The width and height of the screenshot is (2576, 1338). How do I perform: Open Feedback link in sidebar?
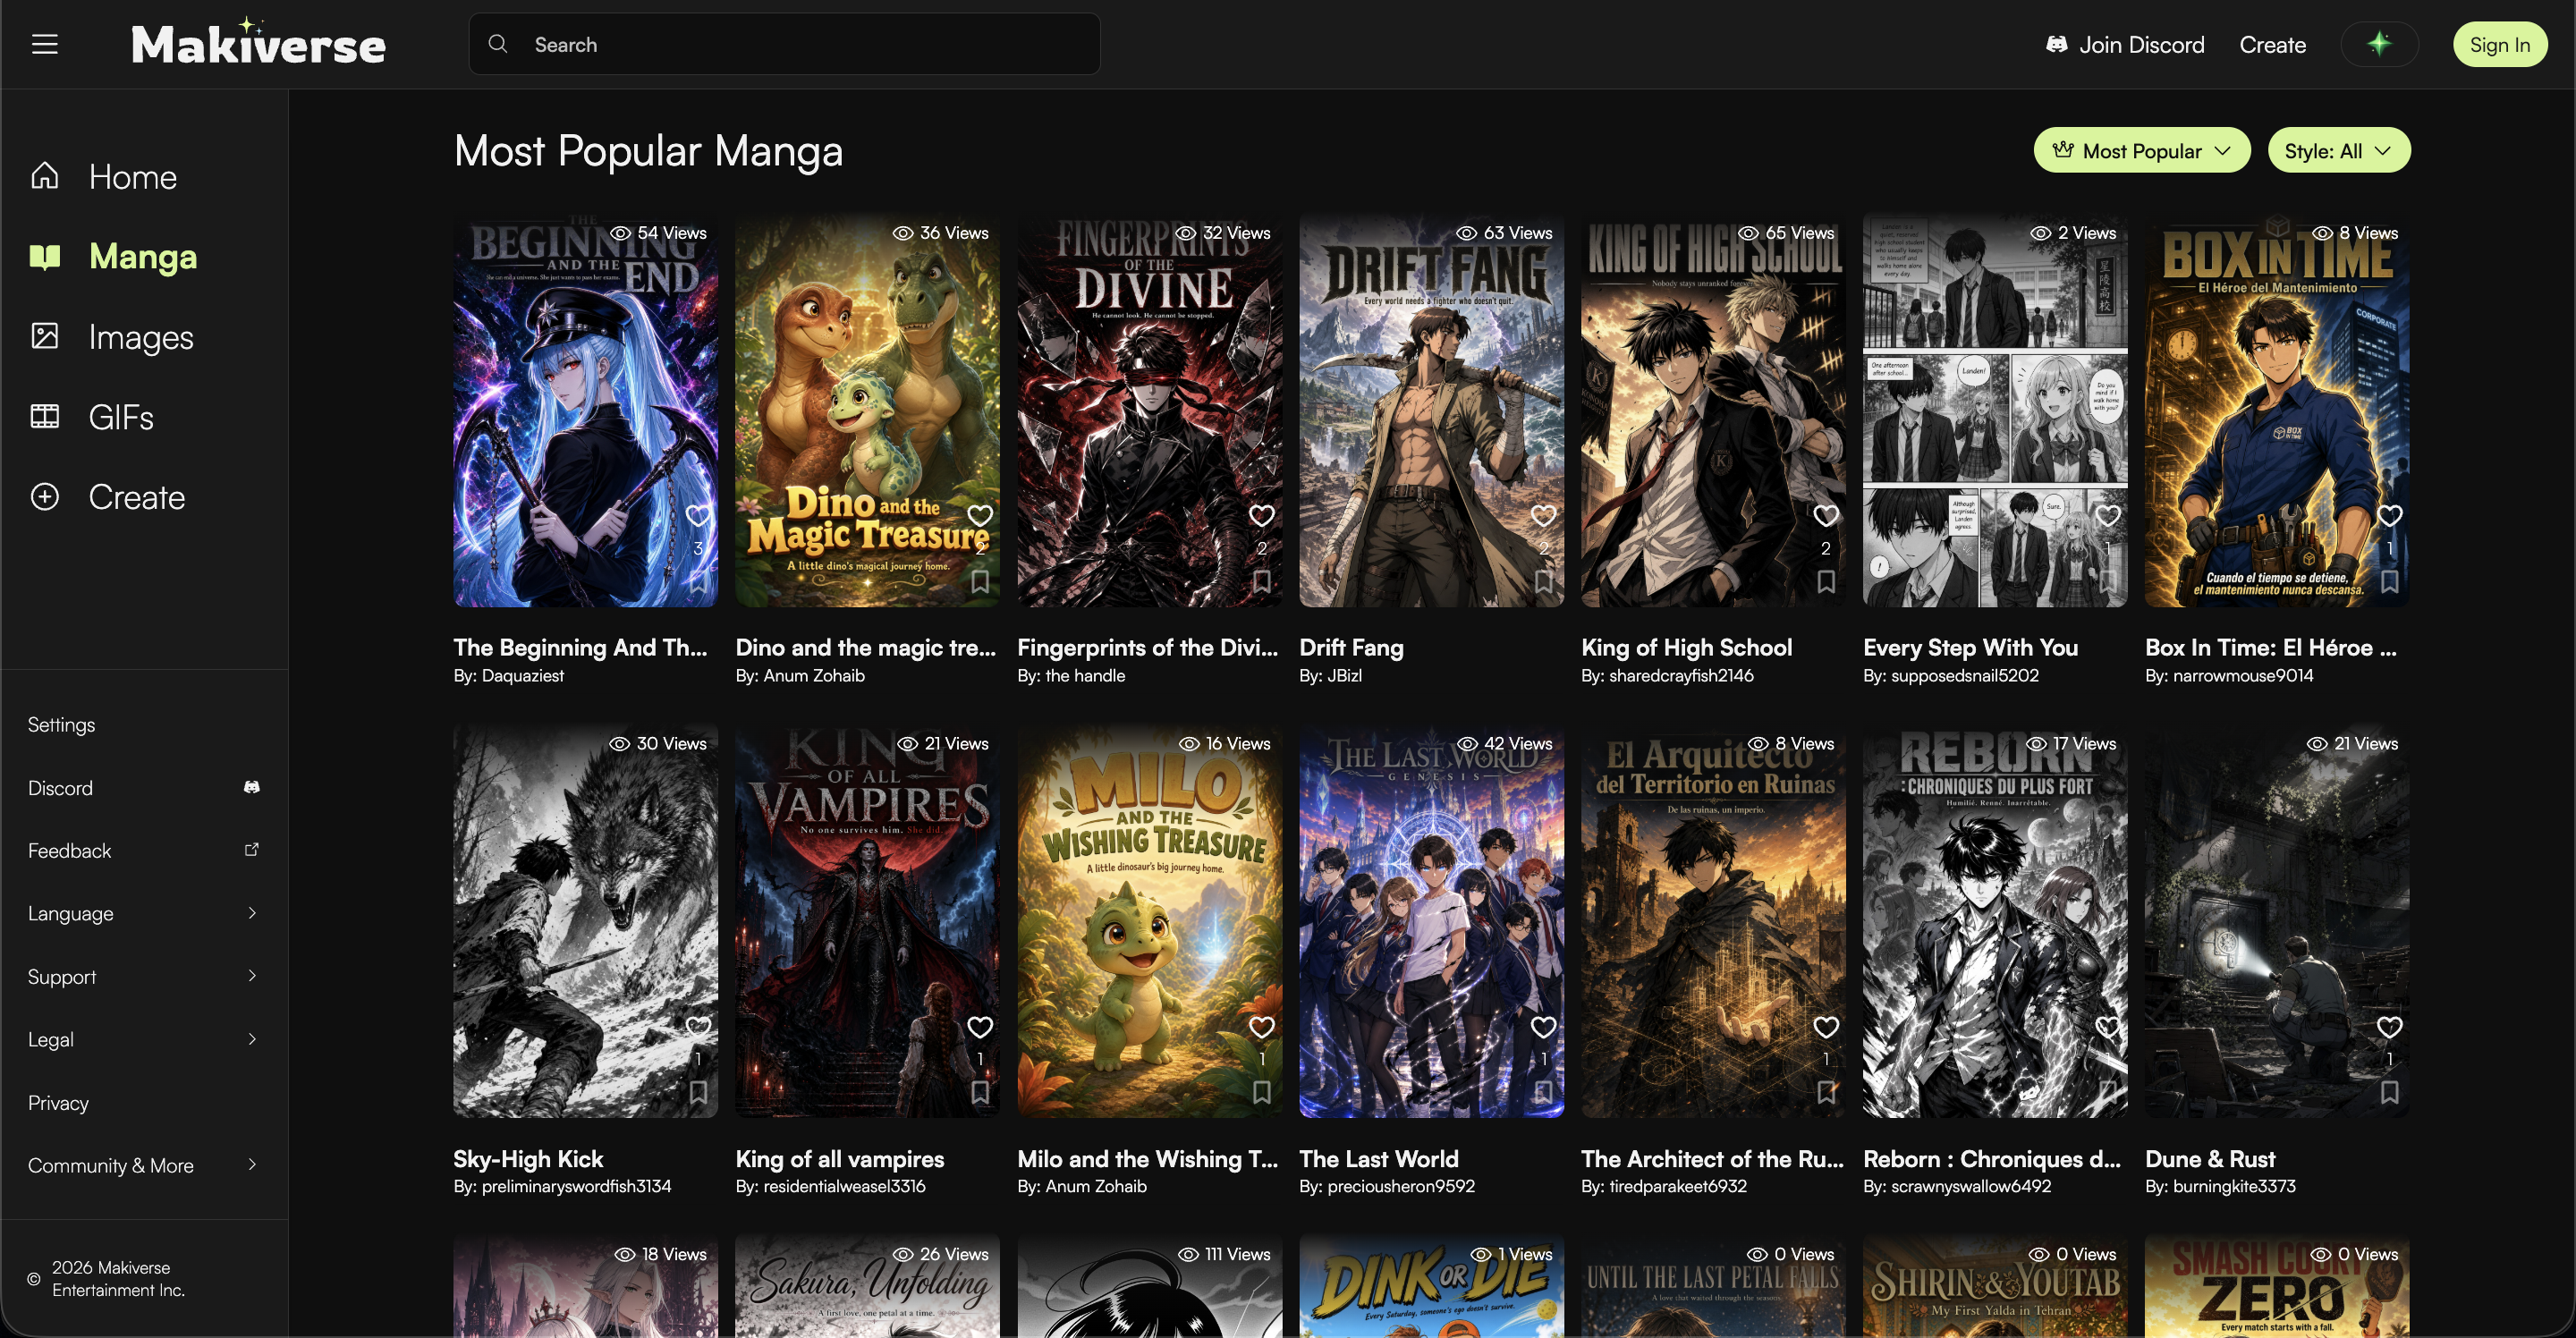pos(69,850)
